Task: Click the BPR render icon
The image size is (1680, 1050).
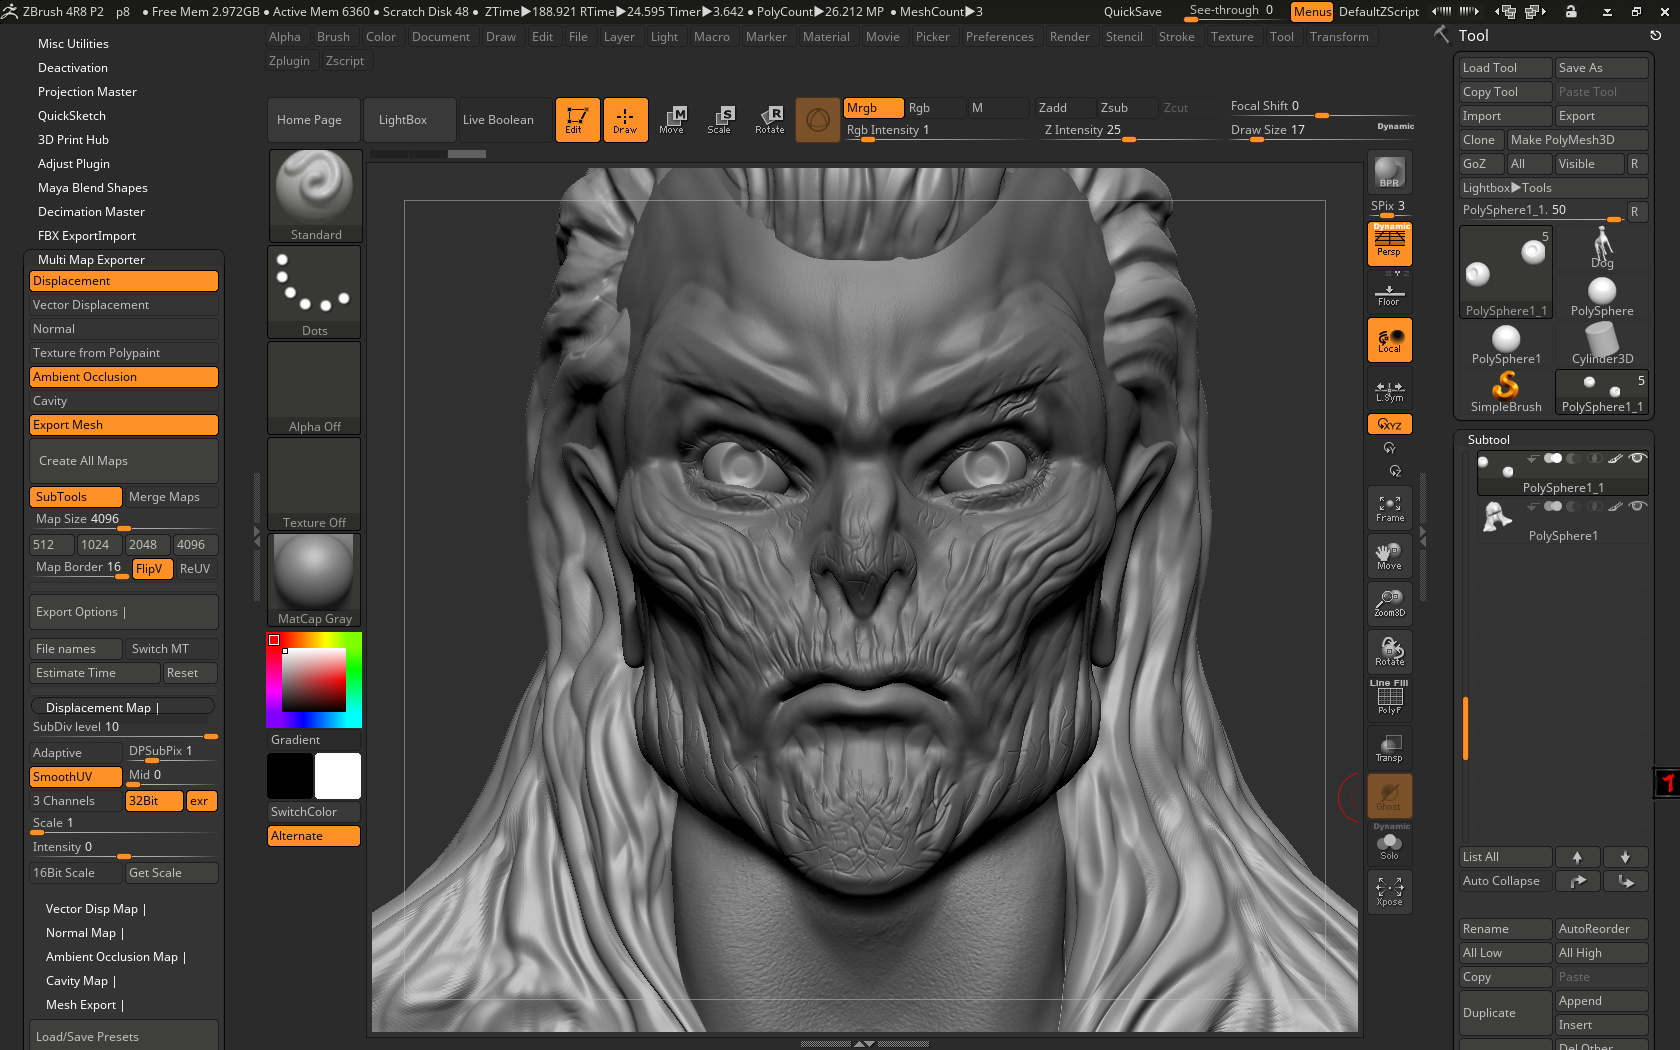Action: (1389, 172)
